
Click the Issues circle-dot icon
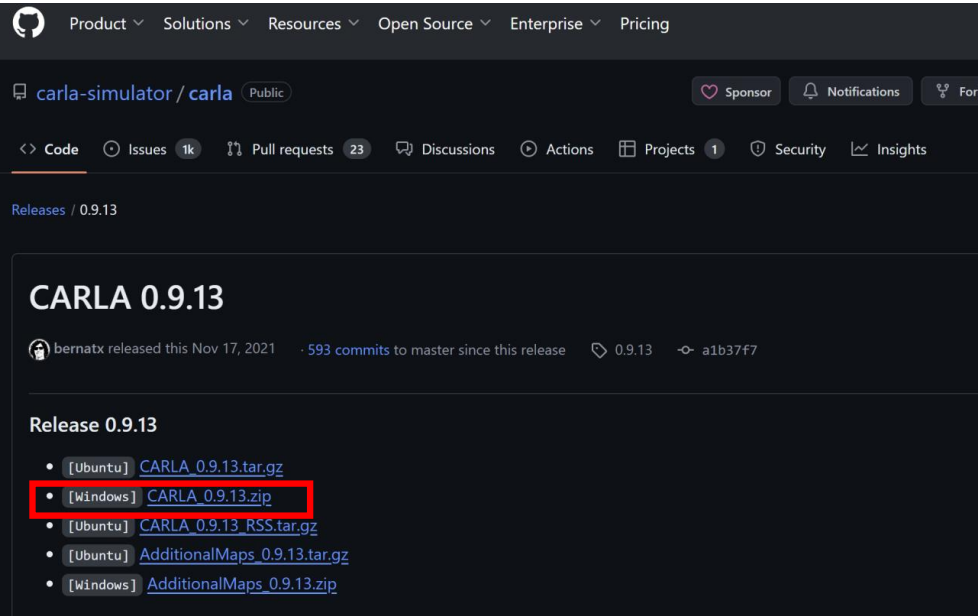point(111,148)
